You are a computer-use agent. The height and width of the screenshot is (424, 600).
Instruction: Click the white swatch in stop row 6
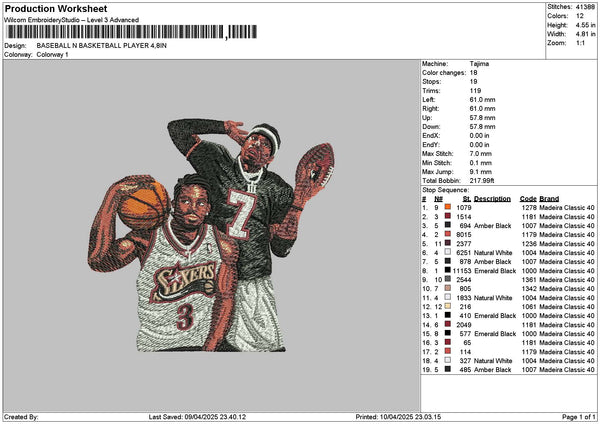click(x=447, y=252)
